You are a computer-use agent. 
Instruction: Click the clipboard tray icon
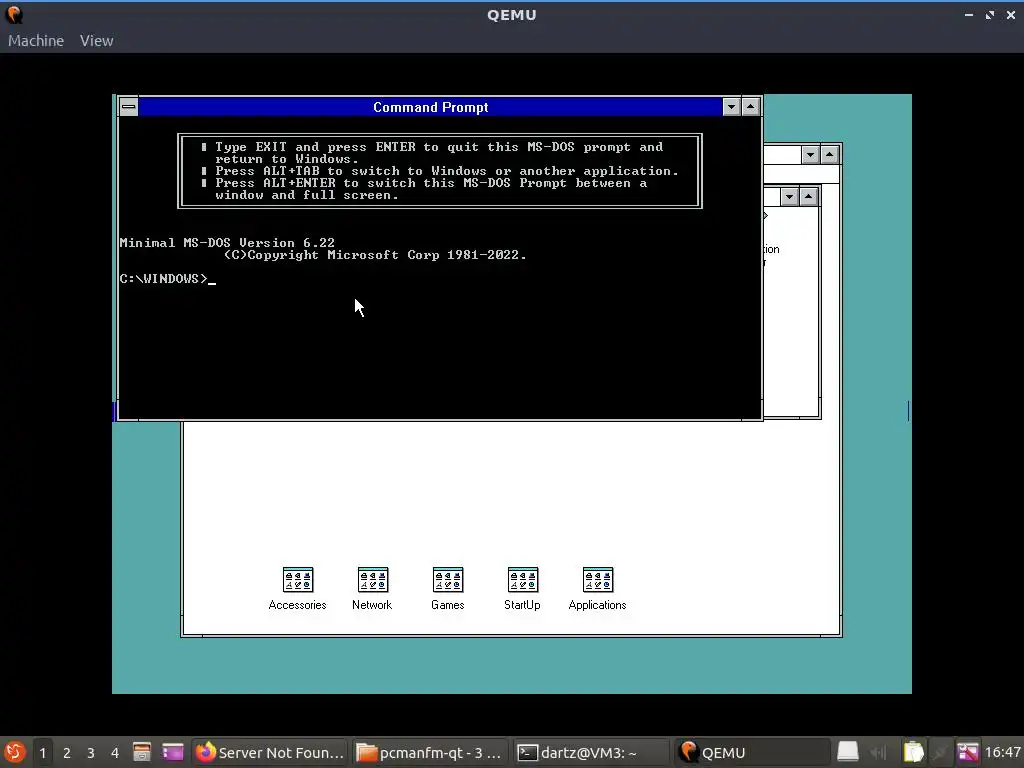click(914, 752)
